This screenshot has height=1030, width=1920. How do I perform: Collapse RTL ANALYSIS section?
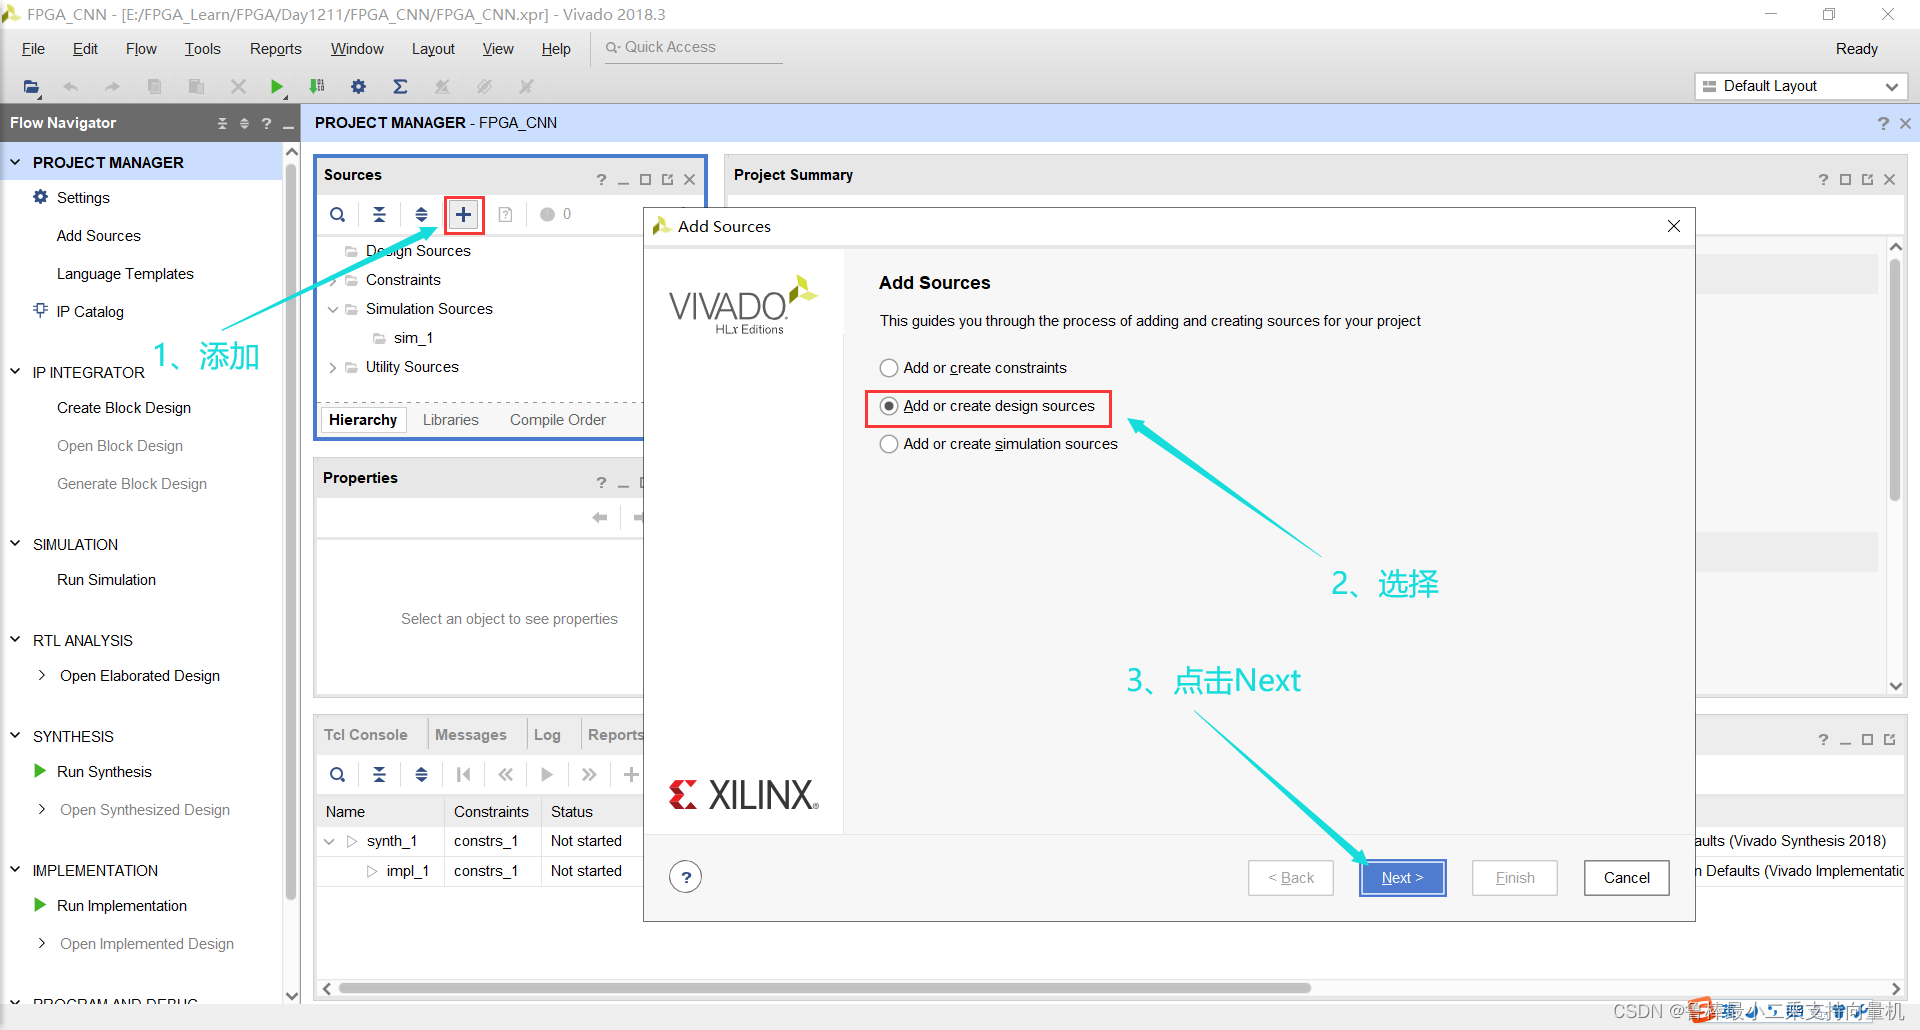pyautogui.click(x=15, y=639)
